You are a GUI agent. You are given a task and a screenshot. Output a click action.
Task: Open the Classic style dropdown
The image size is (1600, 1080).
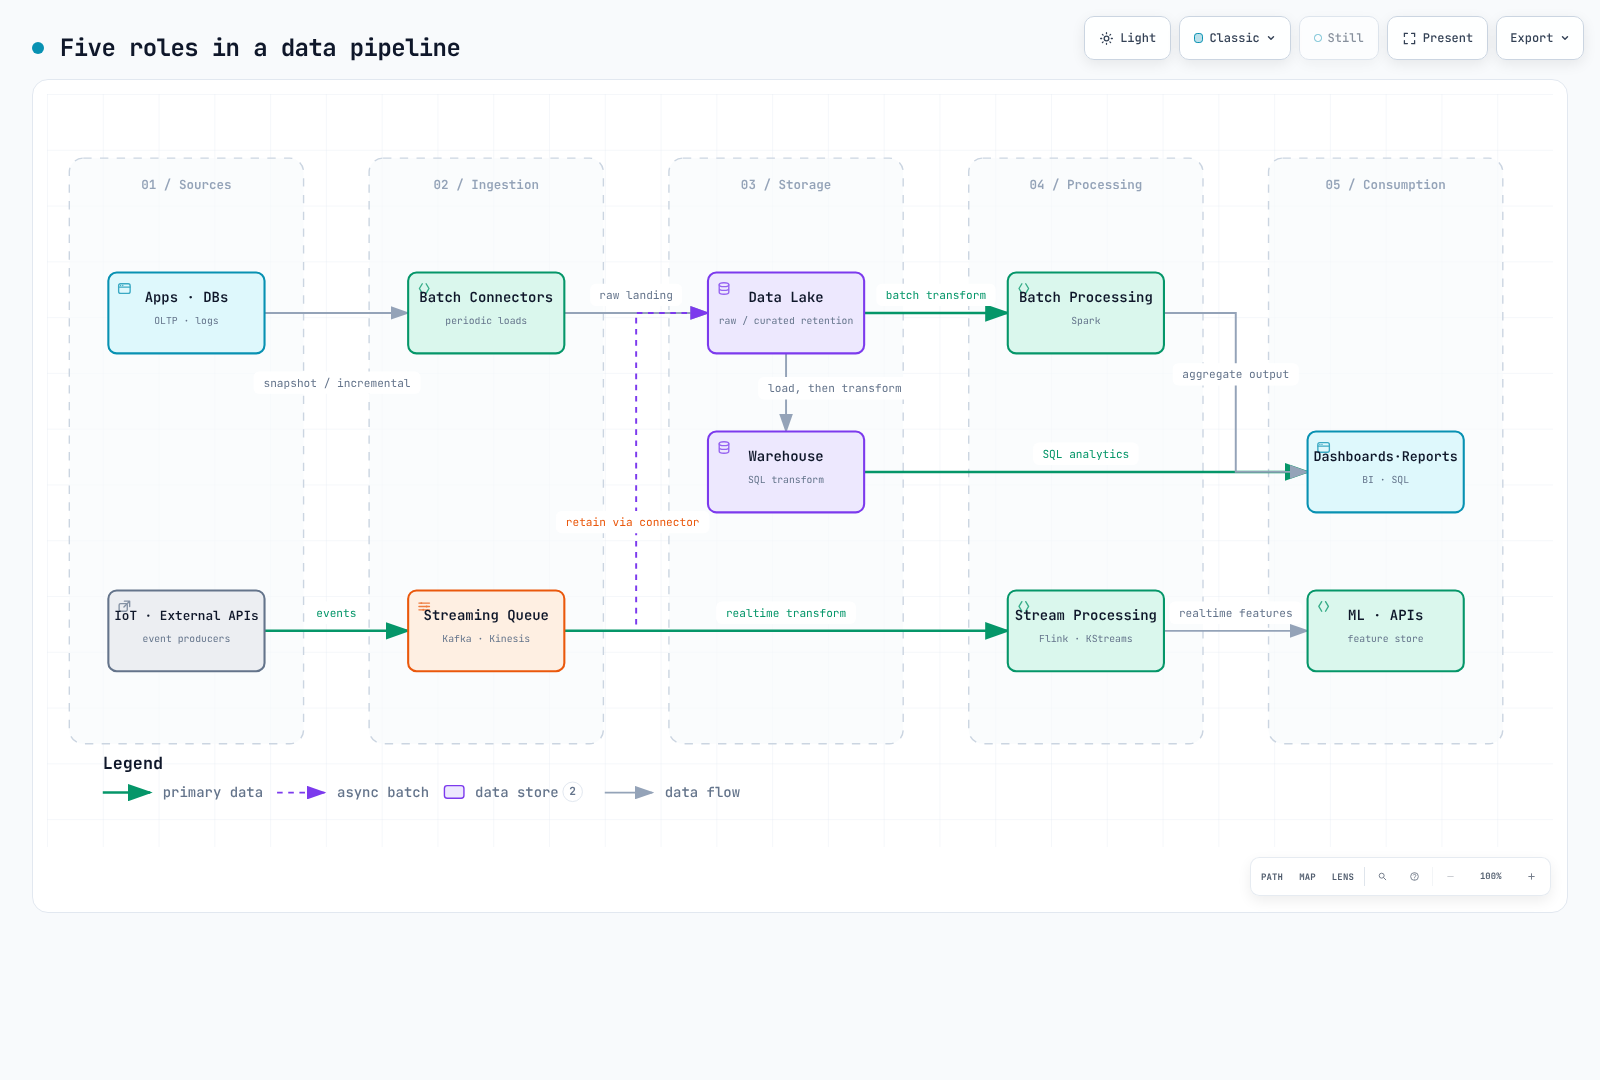1234,38
